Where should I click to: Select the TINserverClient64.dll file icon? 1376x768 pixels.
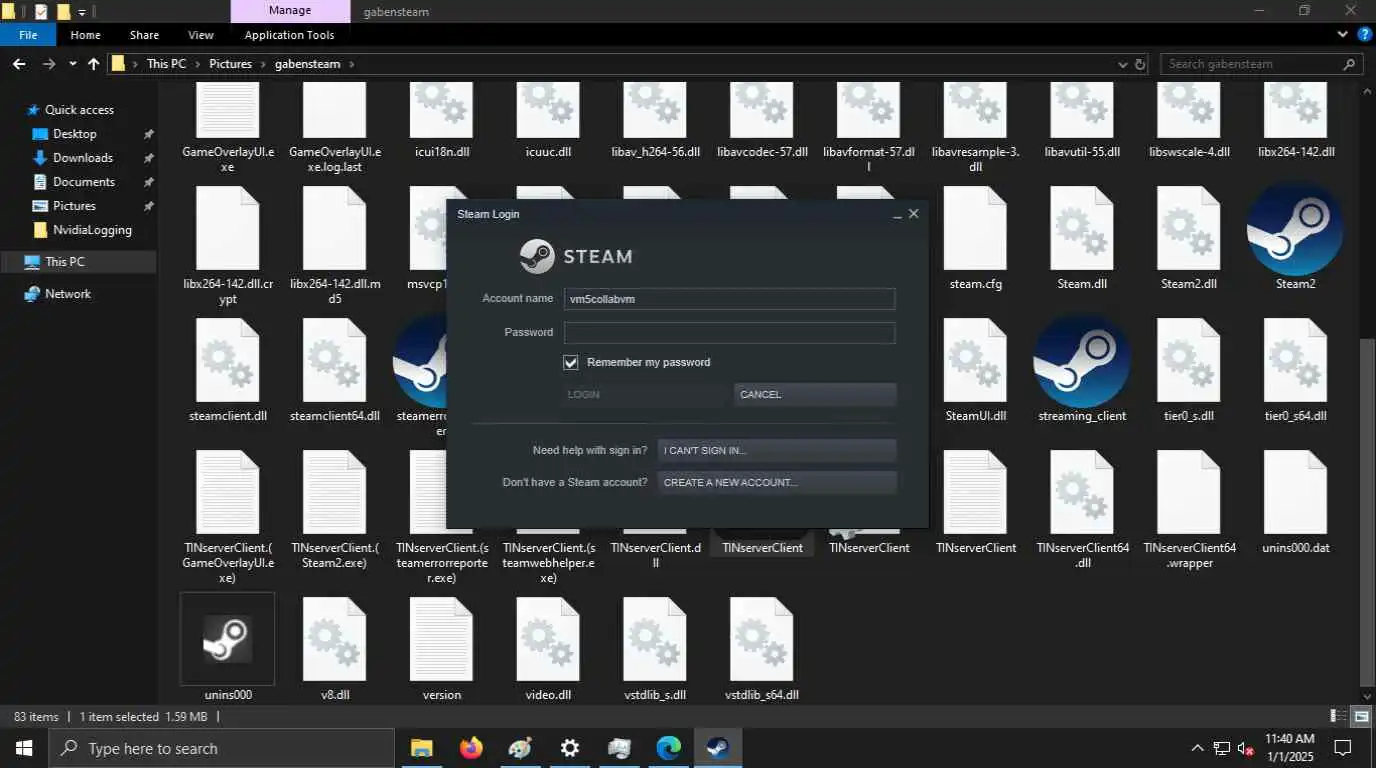pyautogui.click(x=1081, y=493)
